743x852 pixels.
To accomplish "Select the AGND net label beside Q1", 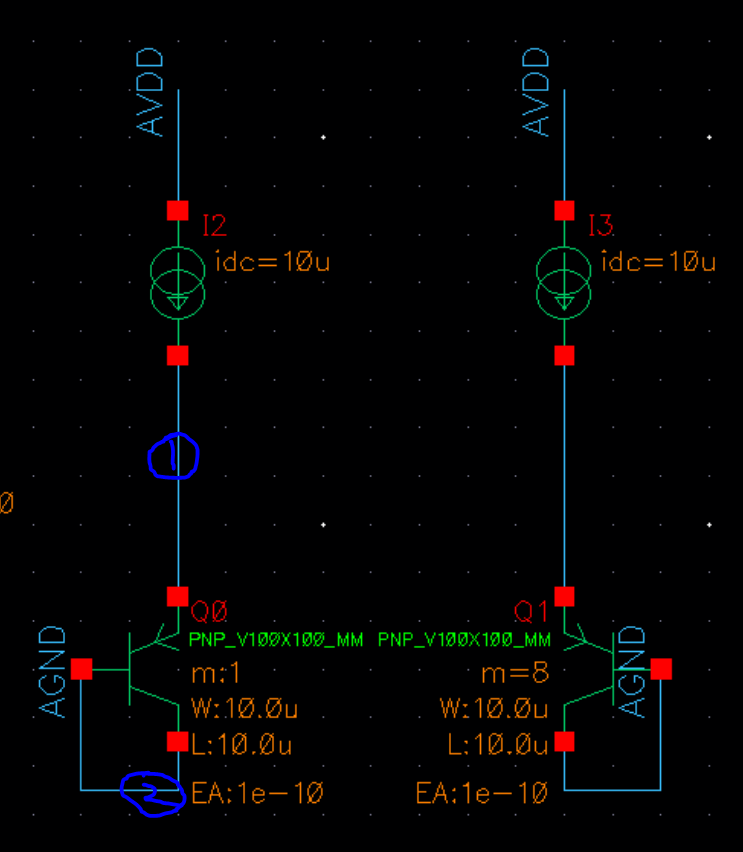I will point(632,672).
